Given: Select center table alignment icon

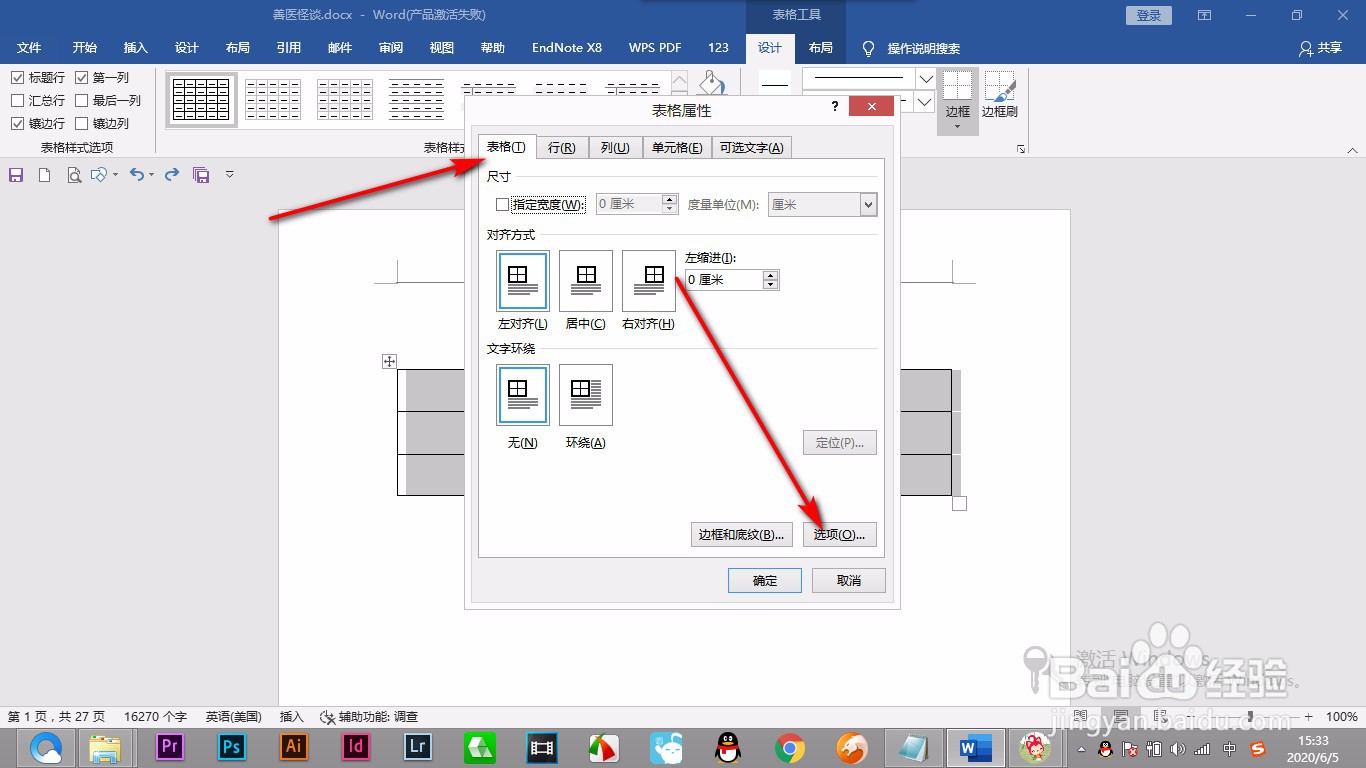Looking at the screenshot, I should [x=586, y=281].
